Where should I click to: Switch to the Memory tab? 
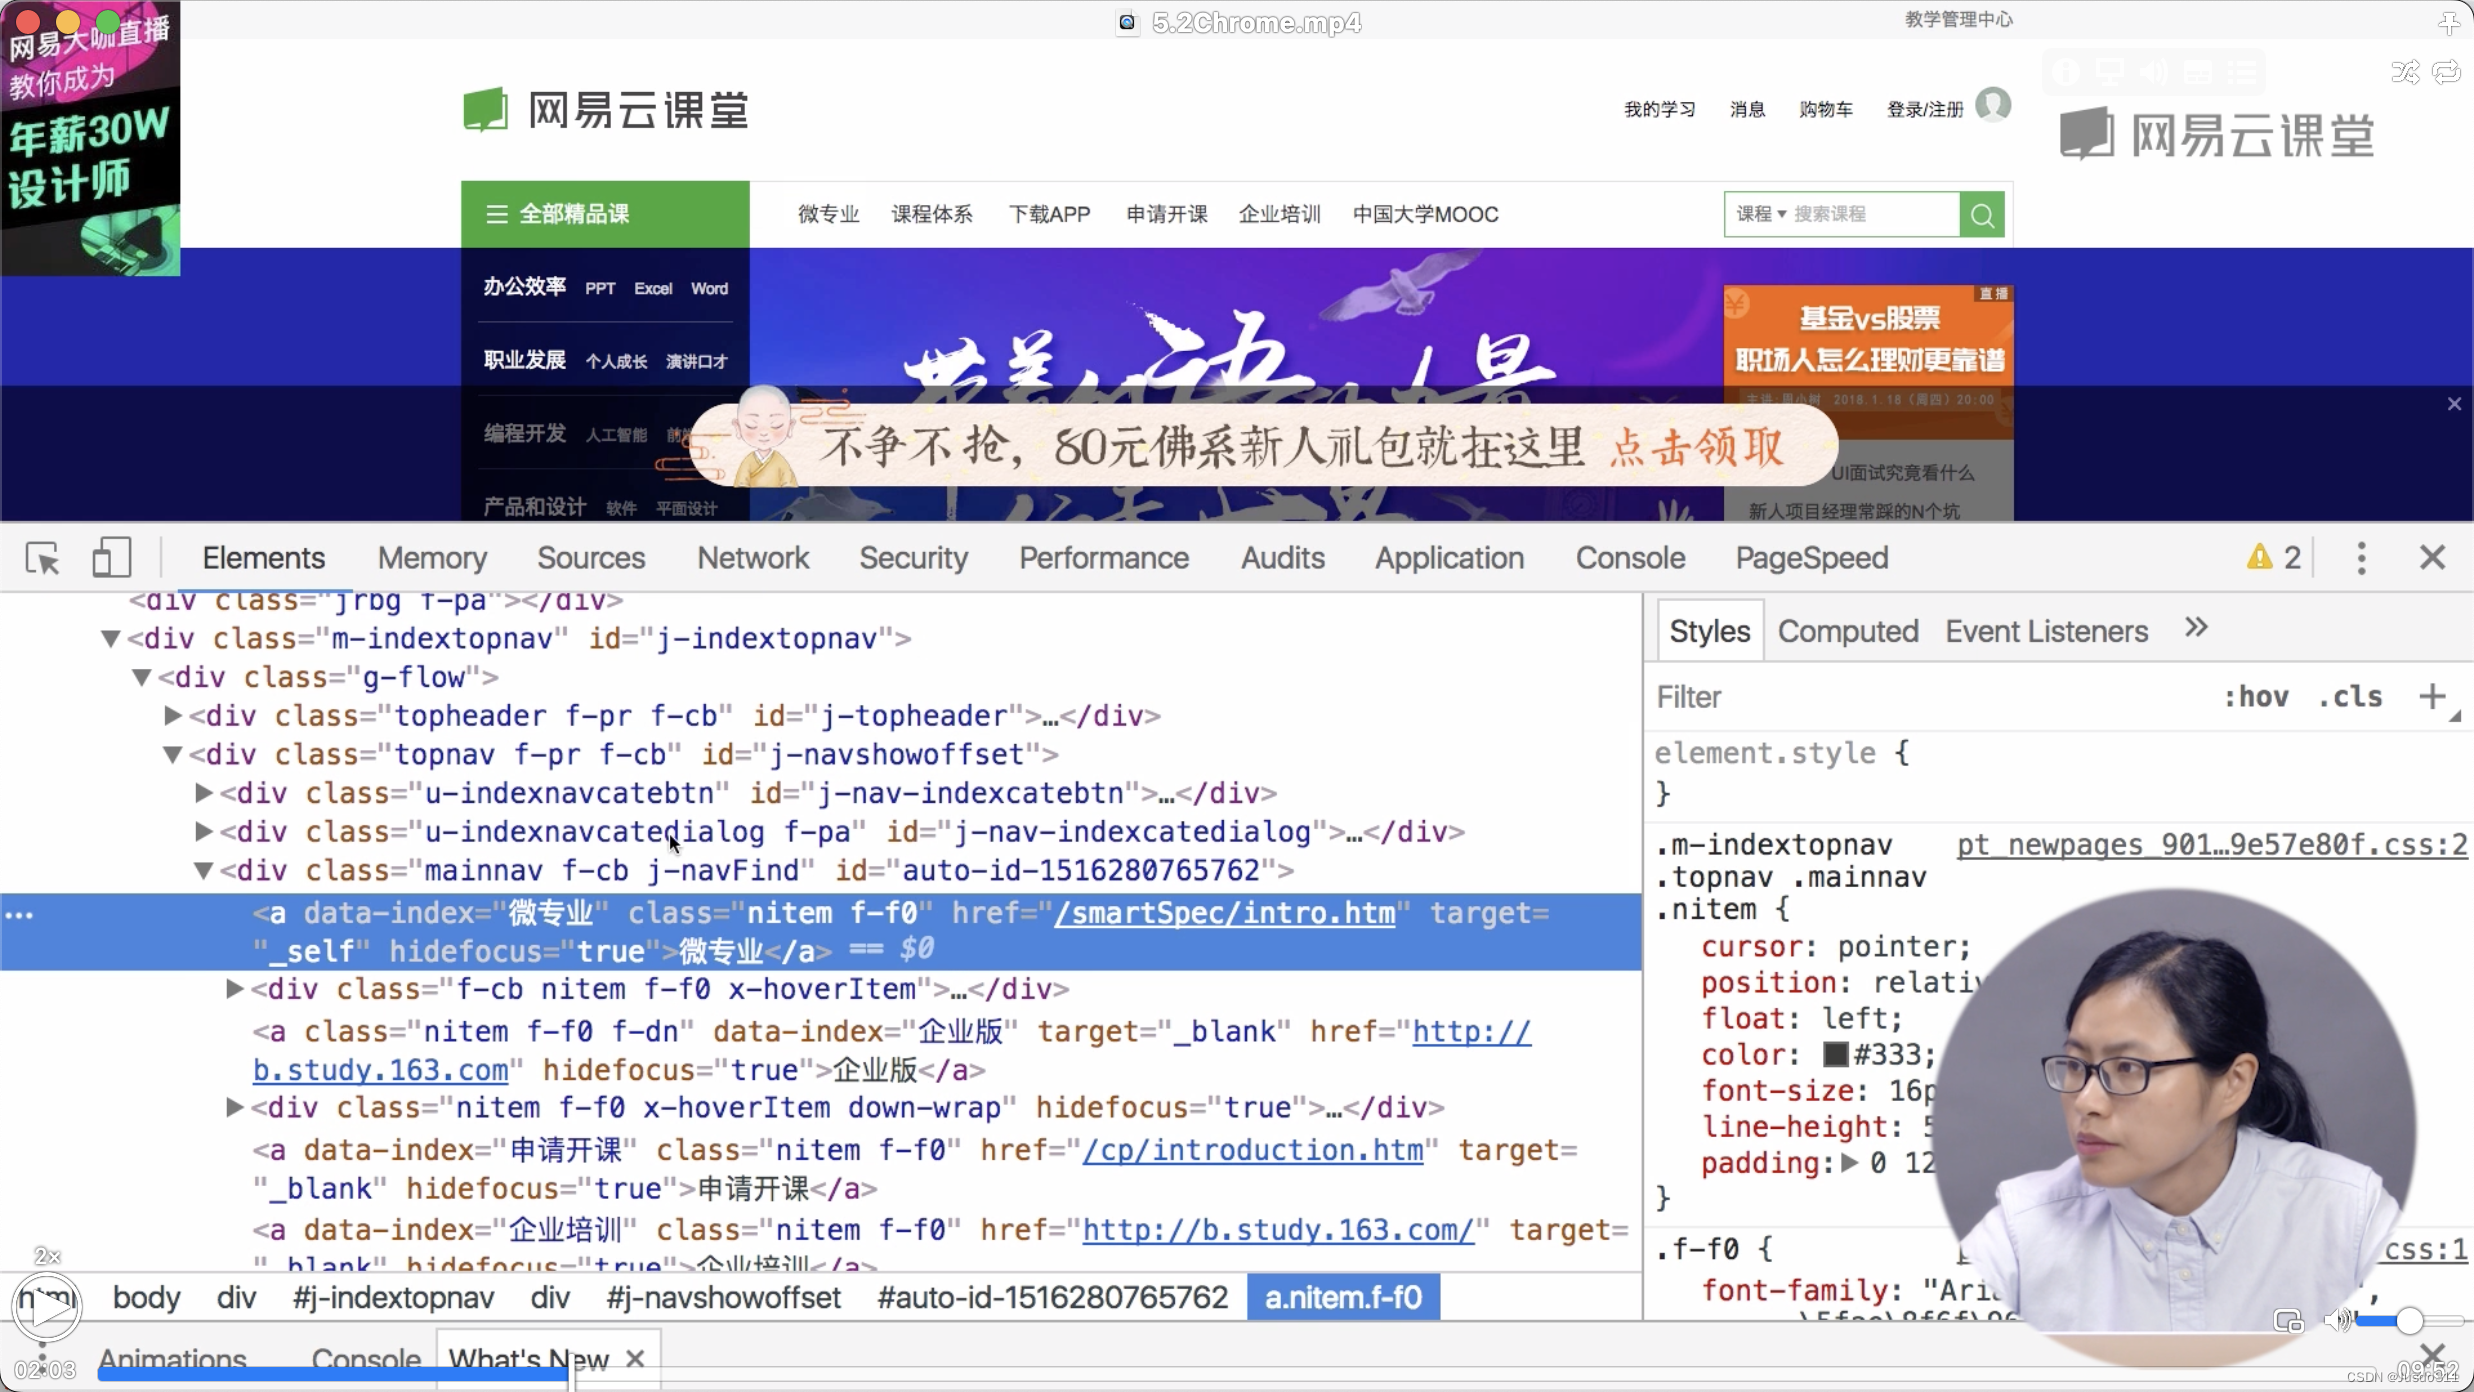pyautogui.click(x=432, y=558)
